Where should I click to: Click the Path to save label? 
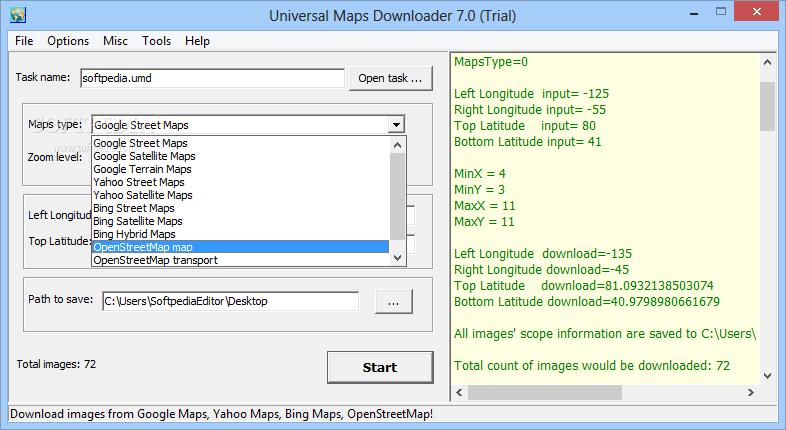tap(61, 299)
